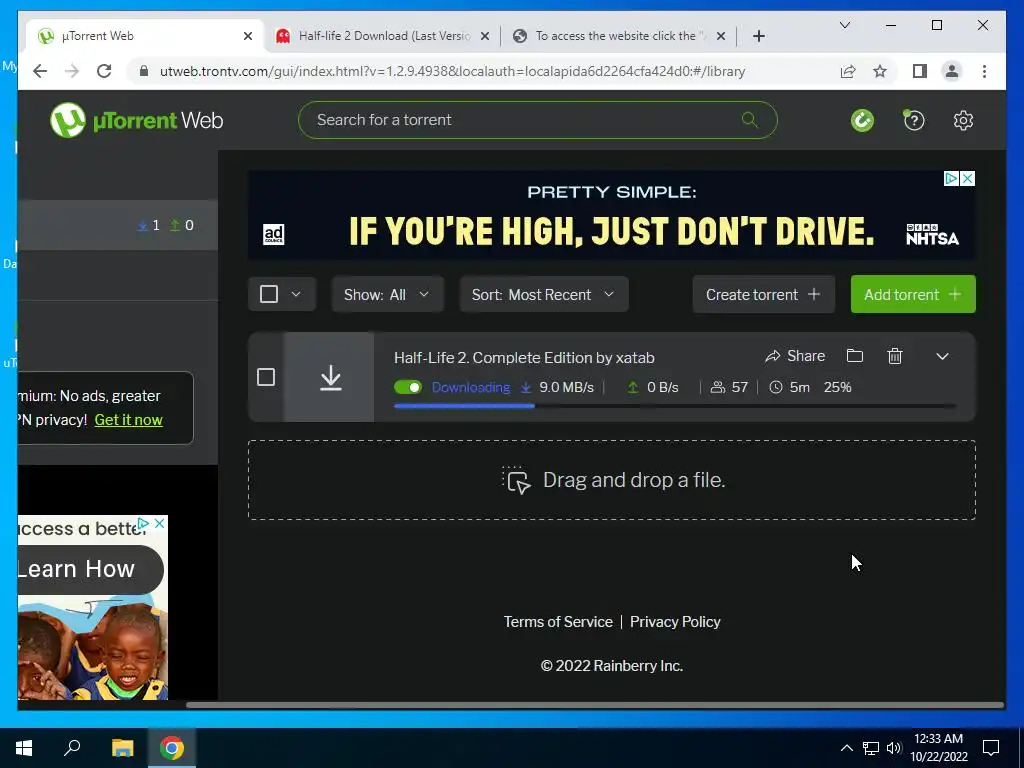Click the sidebar download count '1' indicator
The image size is (1024, 768).
coord(149,225)
